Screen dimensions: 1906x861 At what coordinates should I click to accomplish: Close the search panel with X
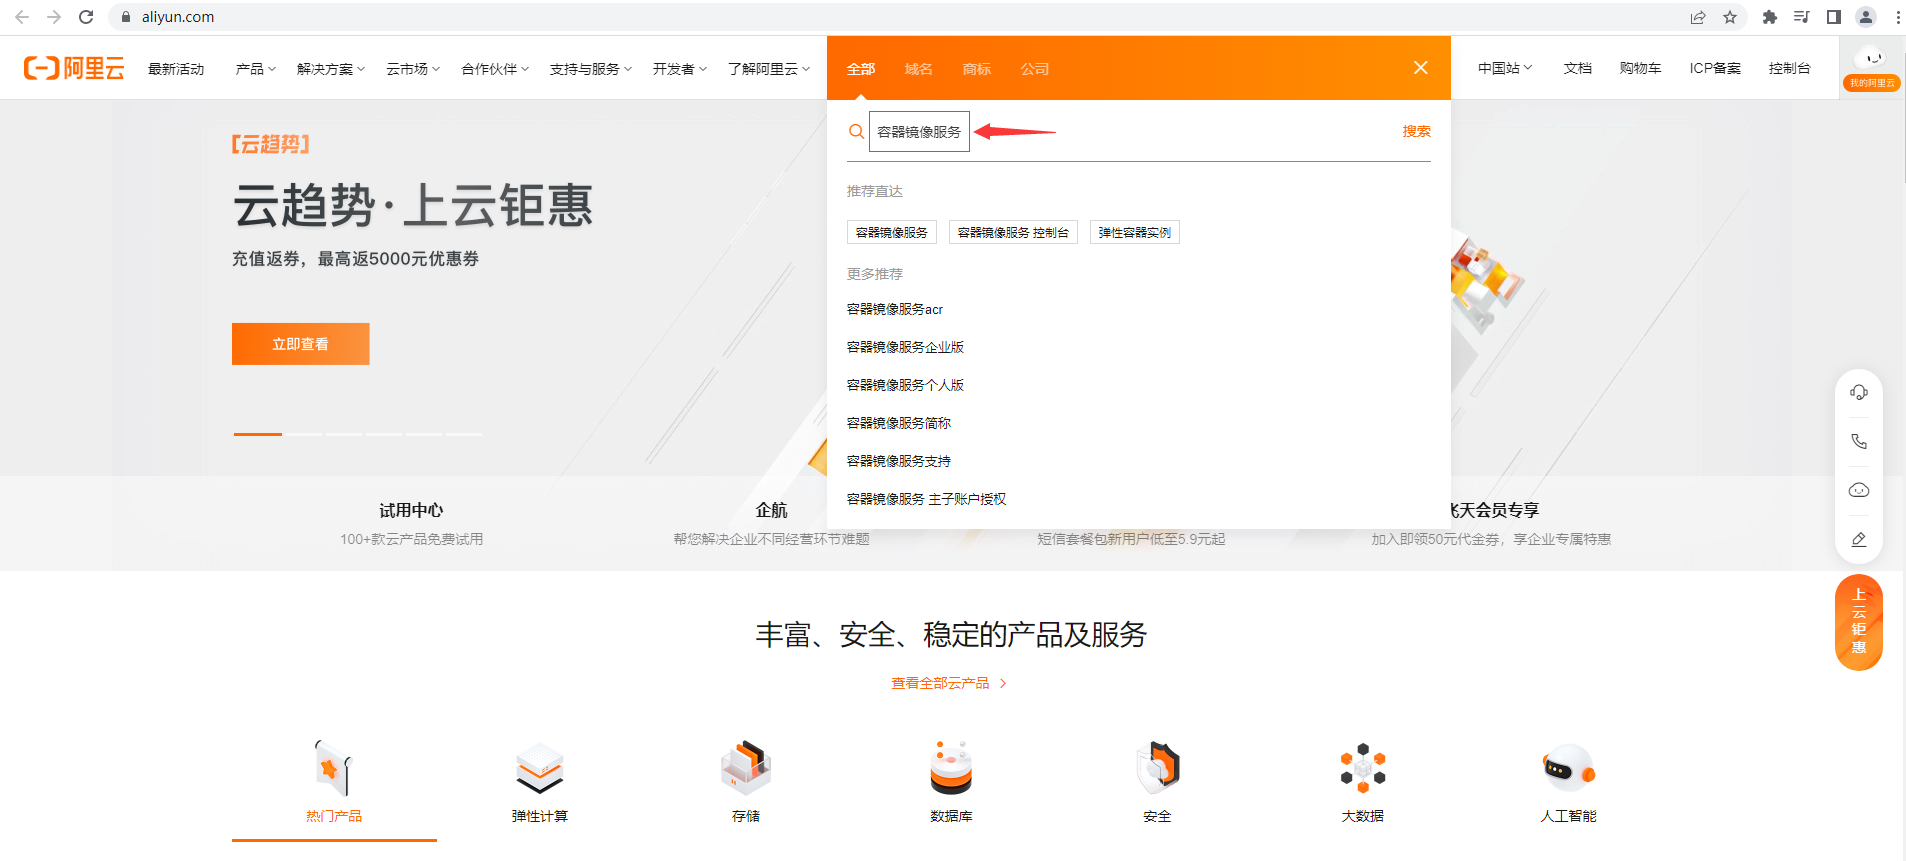(x=1421, y=68)
